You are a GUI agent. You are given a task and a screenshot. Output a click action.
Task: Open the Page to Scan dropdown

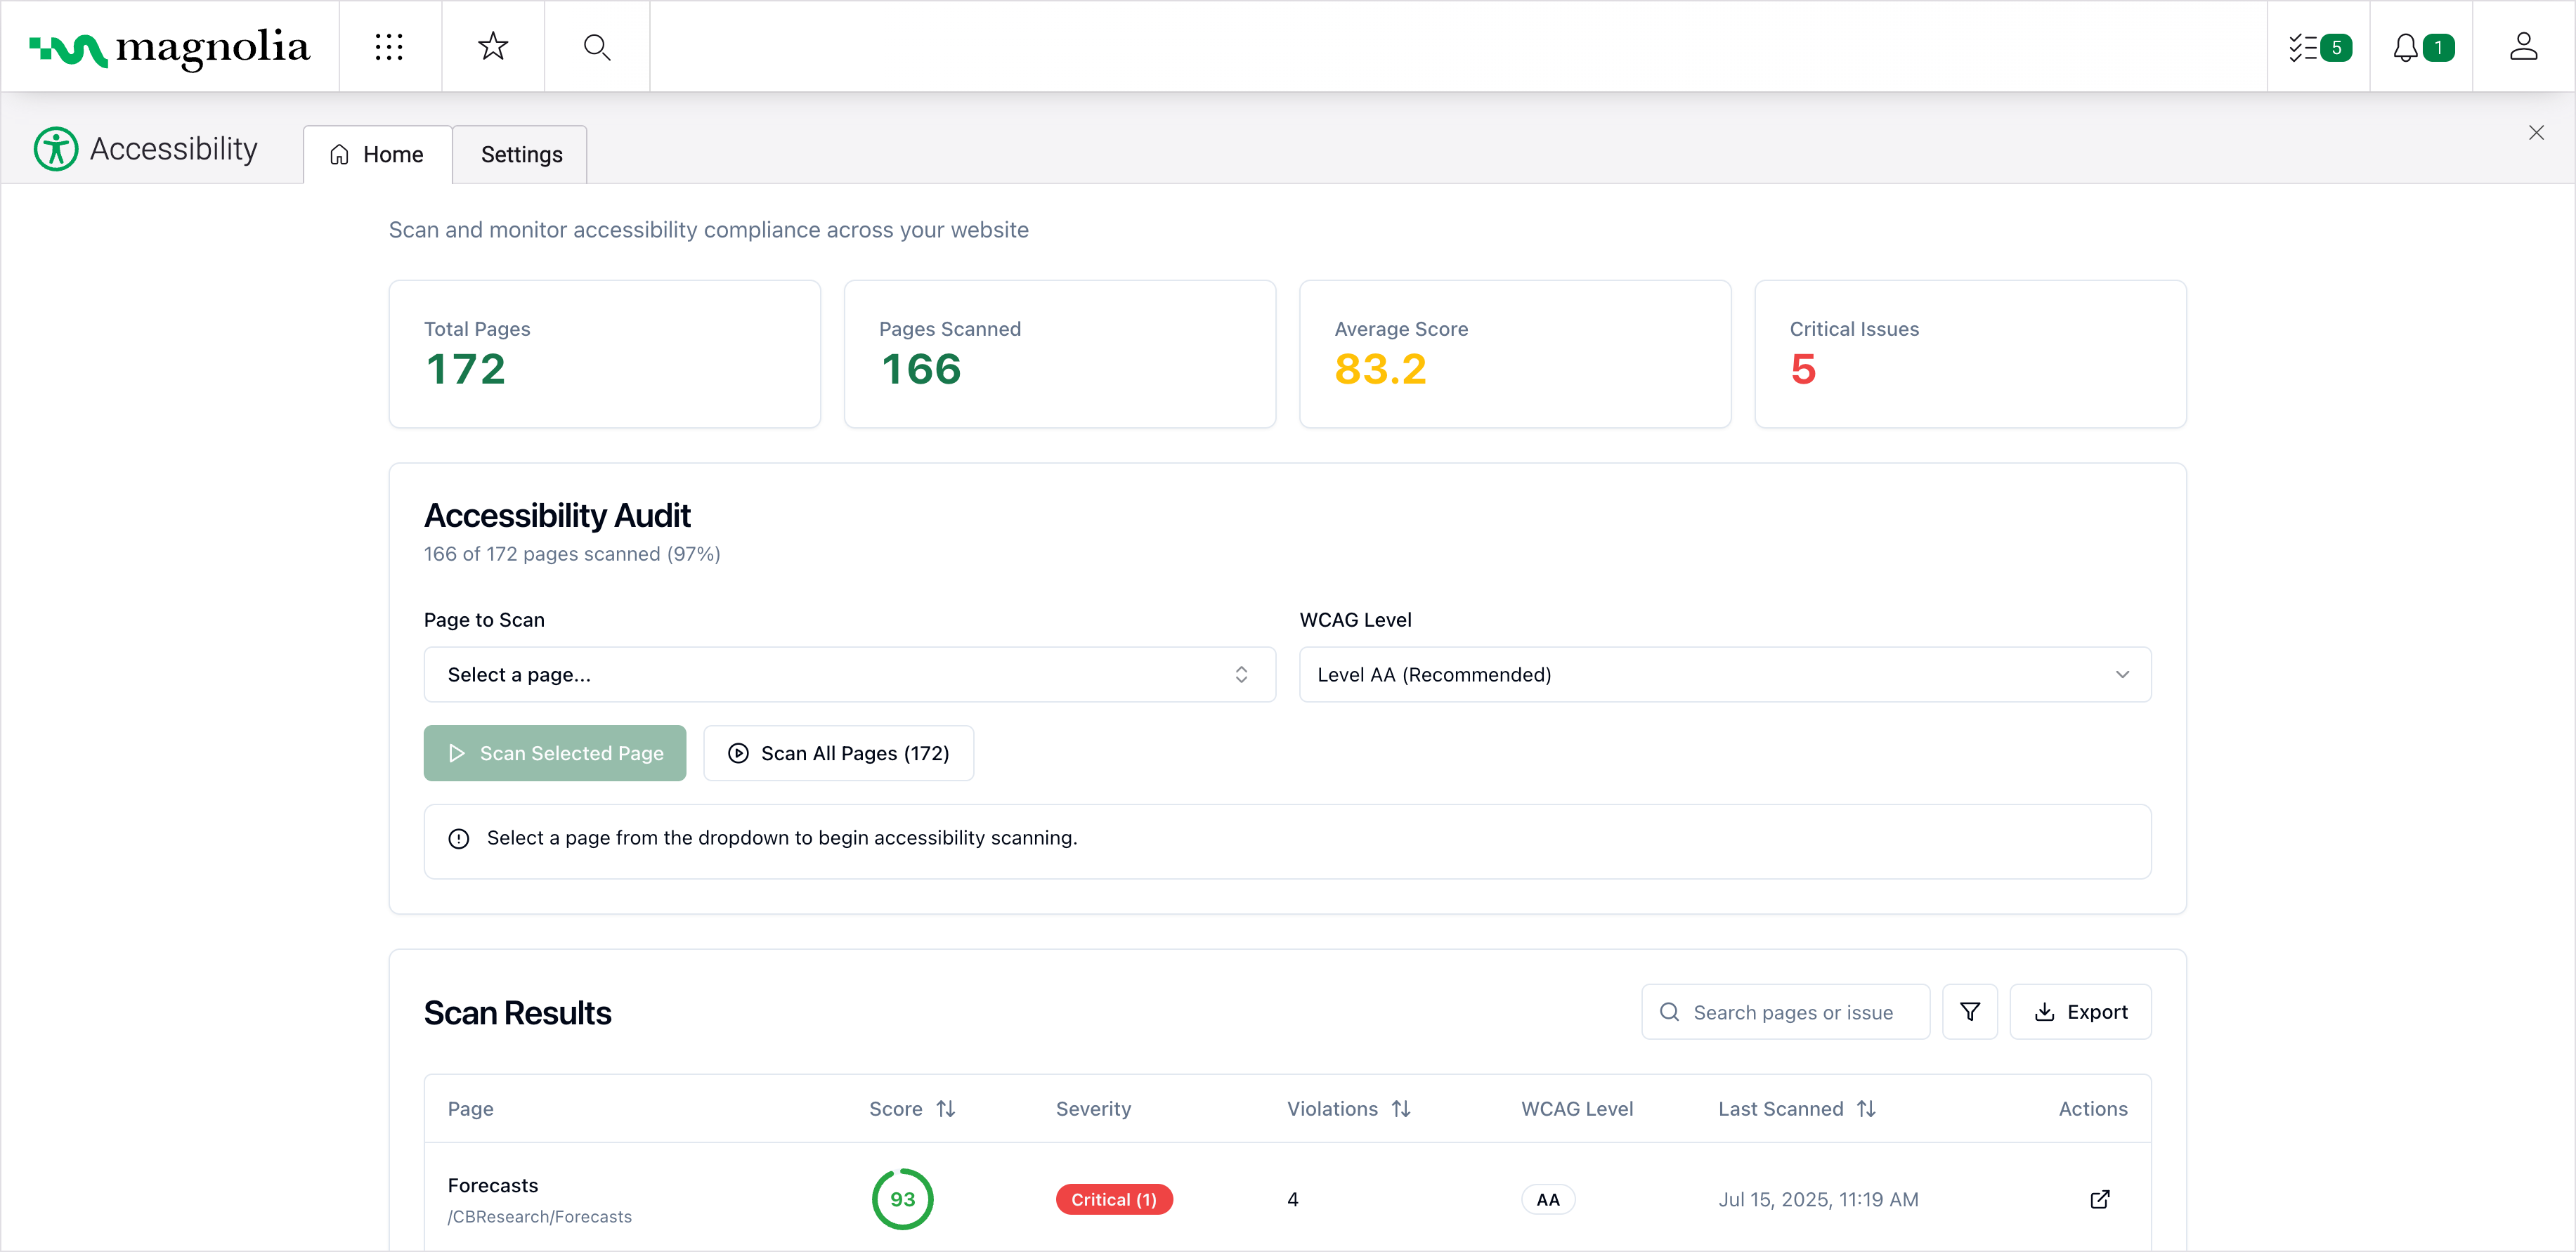click(x=849, y=675)
